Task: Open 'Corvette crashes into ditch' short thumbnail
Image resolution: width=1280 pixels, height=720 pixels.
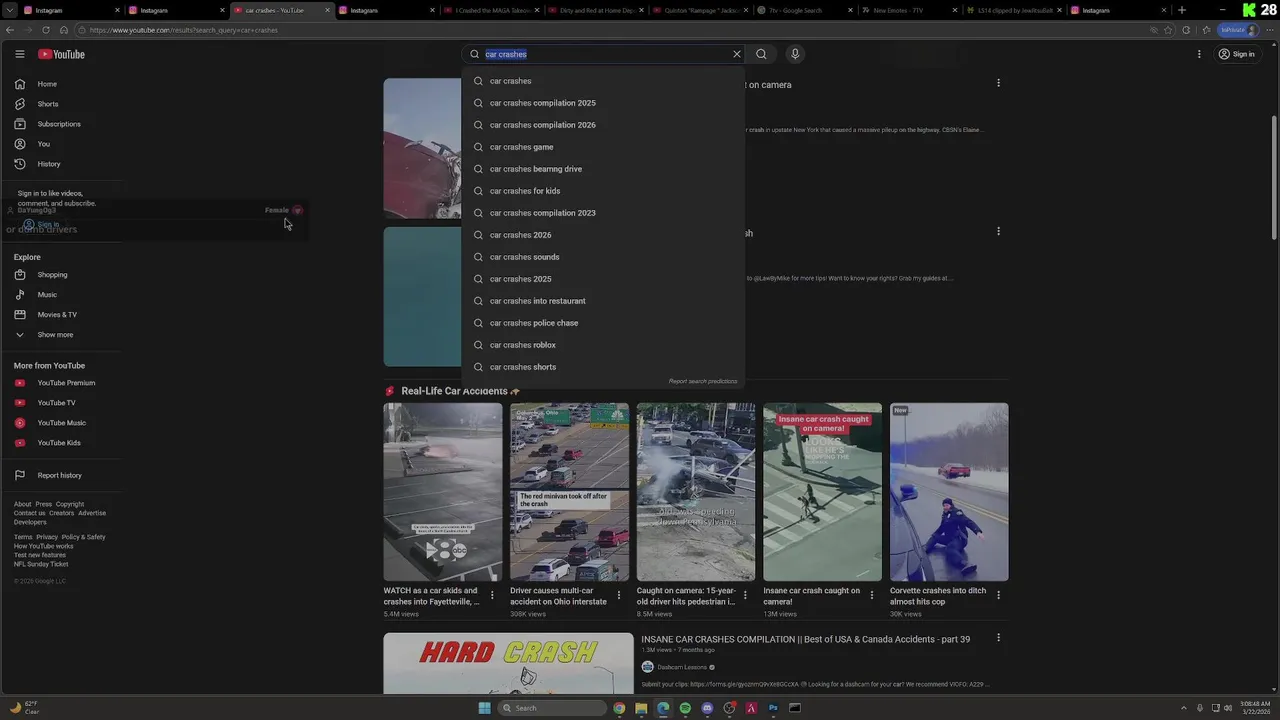Action: pyautogui.click(x=949, y=492)
